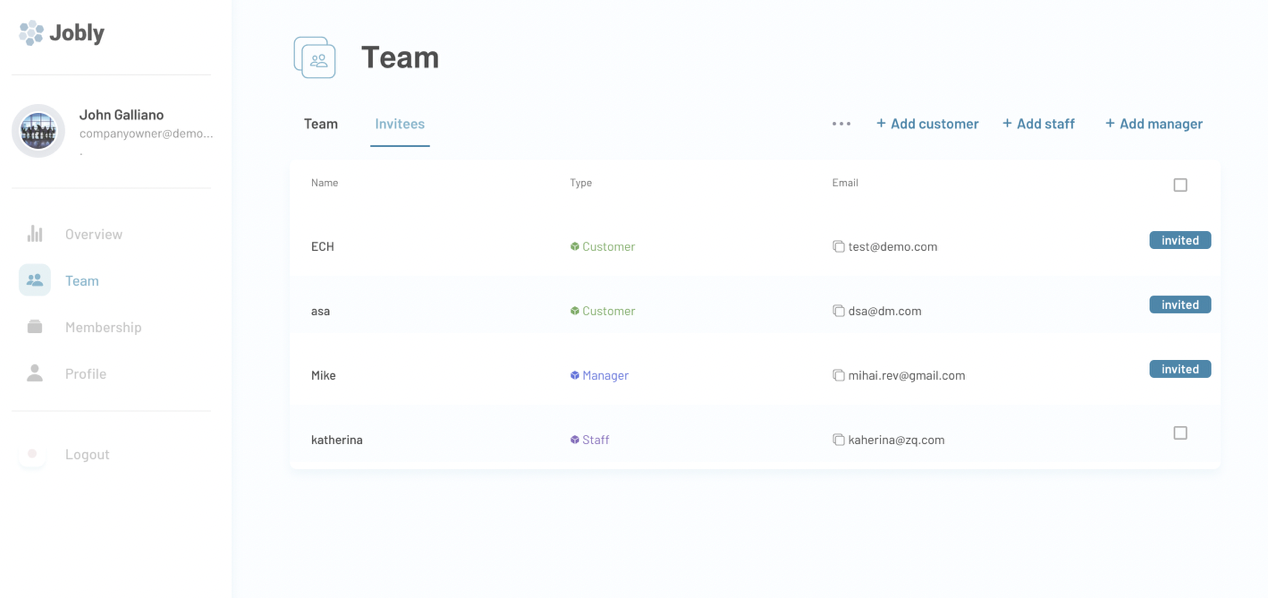This screenshot has width=1268, height=598.
Task: Click the Manager type icon in Mike row
Action: (575, 375)
